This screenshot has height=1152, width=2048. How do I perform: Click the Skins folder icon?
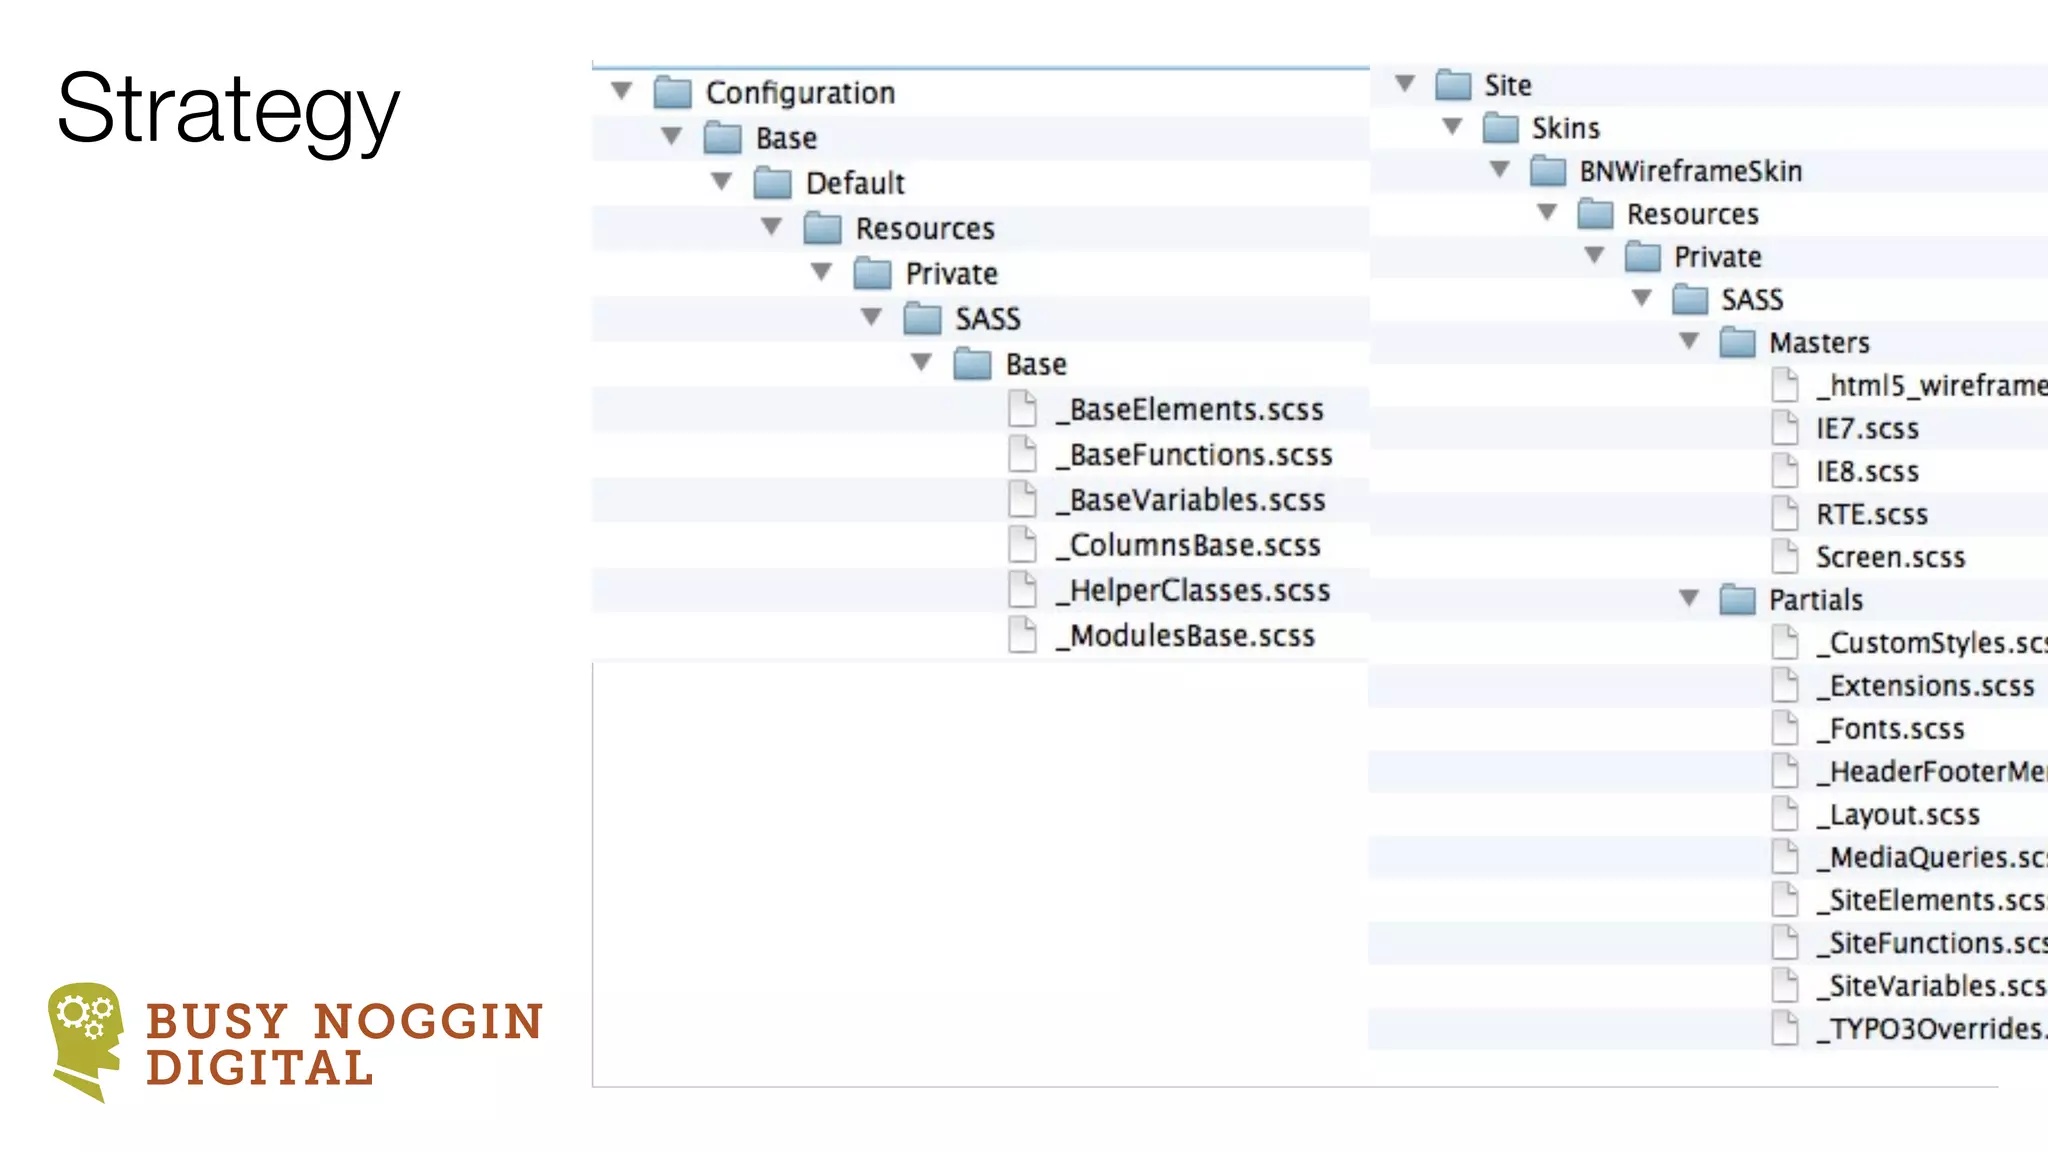tap(1500, 128)
